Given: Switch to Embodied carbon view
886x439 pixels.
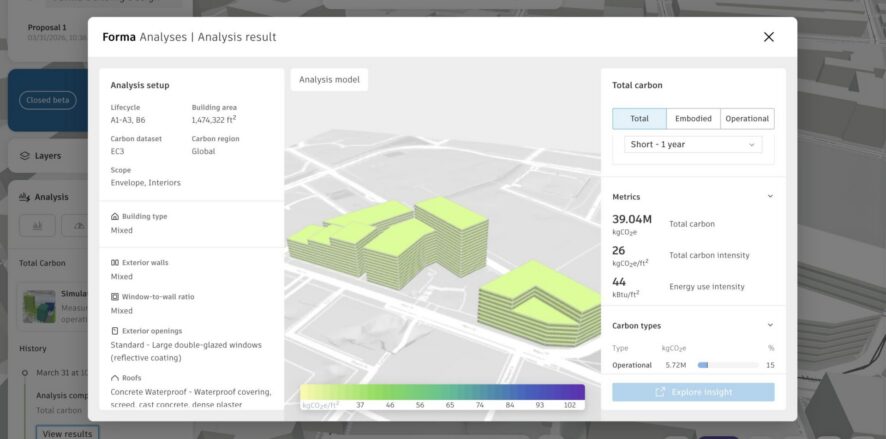Looking at the screenshot, I should coord(693,119).
